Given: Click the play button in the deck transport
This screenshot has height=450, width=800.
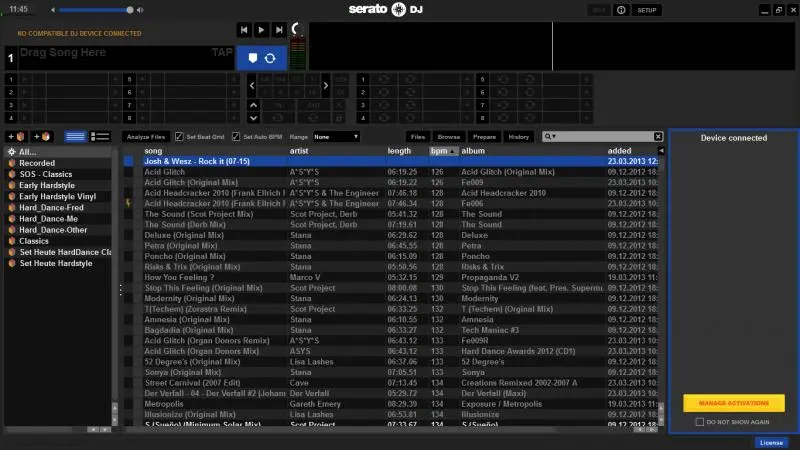Looking at the screenshot, I should (261, 30).
